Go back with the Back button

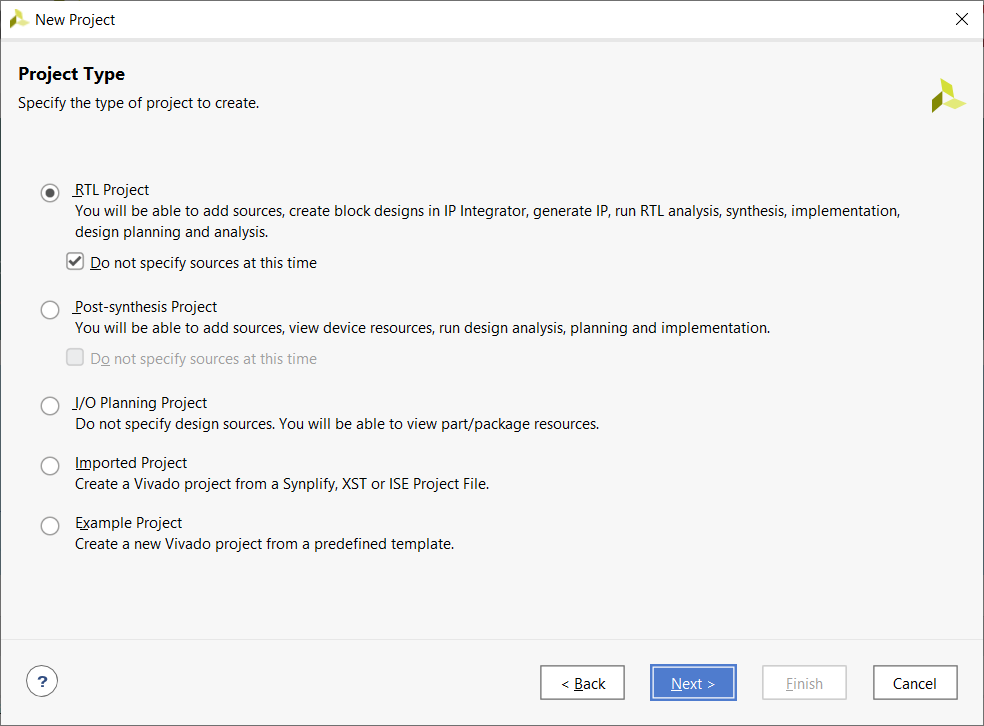point(582,683)
